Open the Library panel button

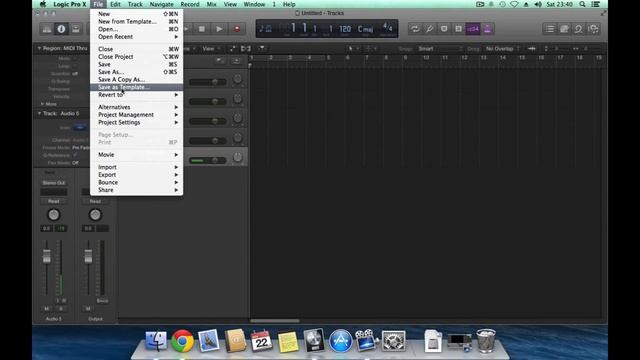(47, 29)
